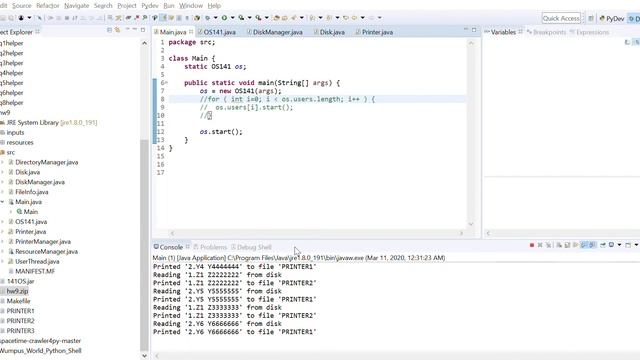Open the Refactor menu

(48, 6)
